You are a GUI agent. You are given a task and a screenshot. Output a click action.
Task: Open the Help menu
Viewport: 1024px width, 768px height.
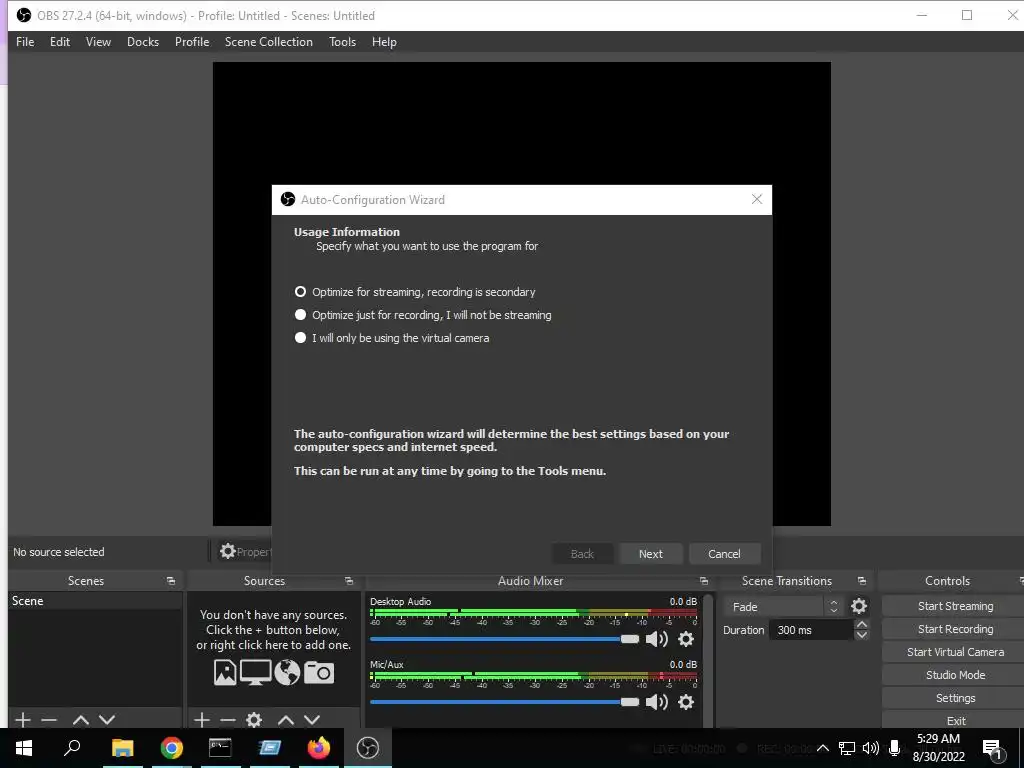click(x=385, y=42)
